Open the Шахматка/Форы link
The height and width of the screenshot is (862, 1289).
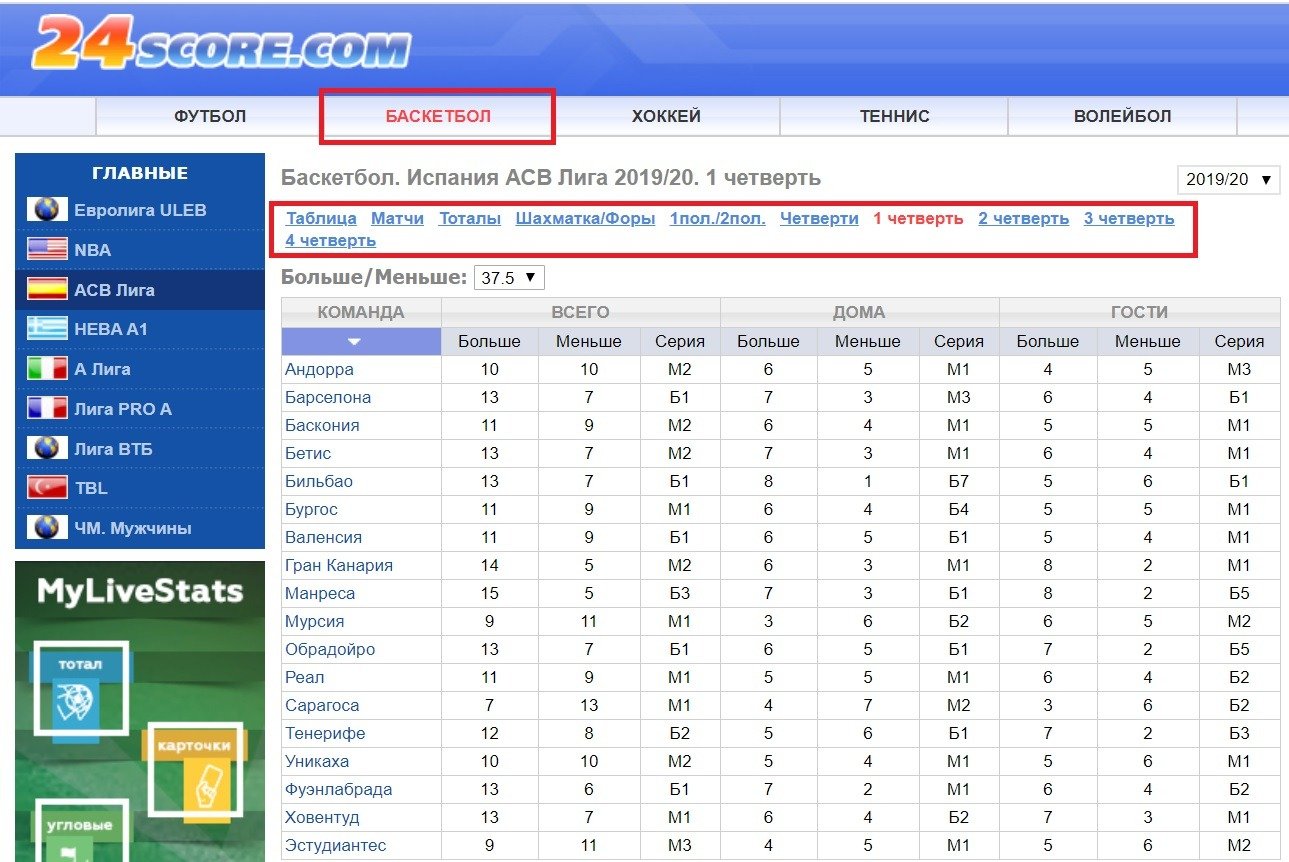click(585, 218)
